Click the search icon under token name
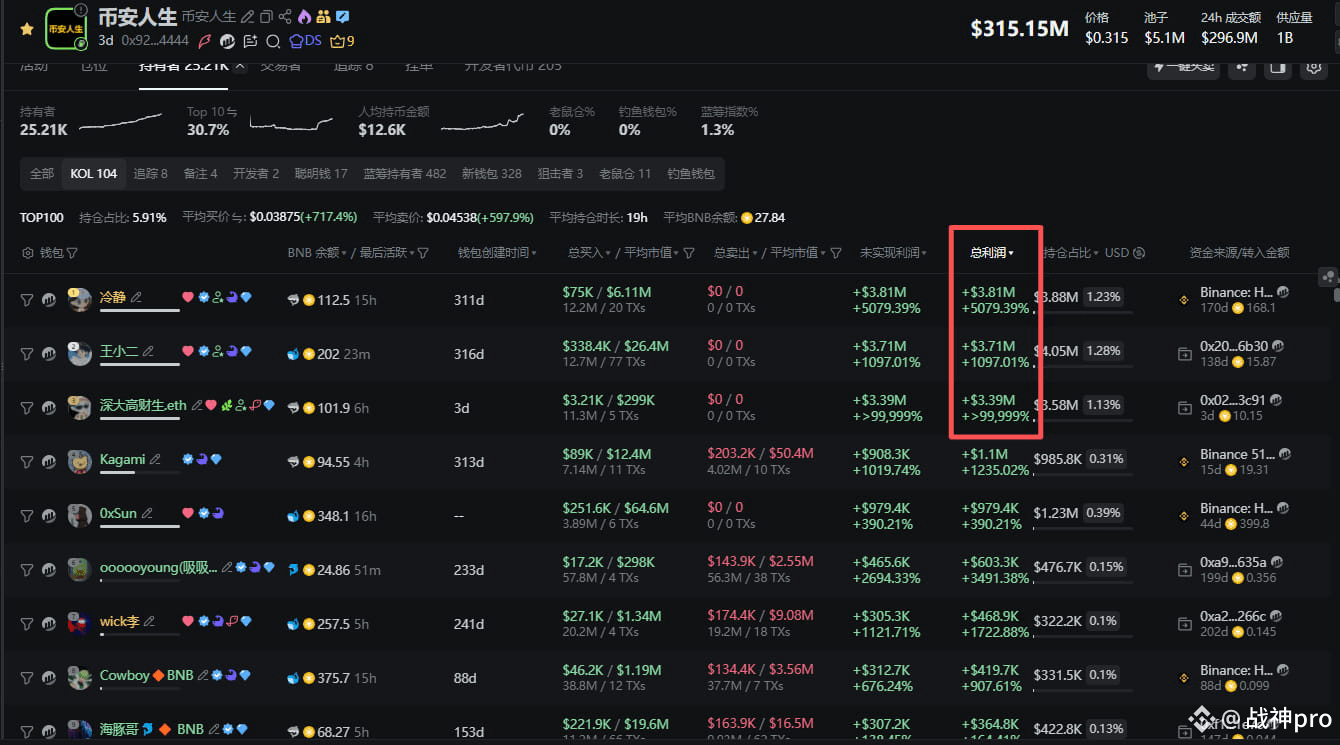 [x=273, y=42]
